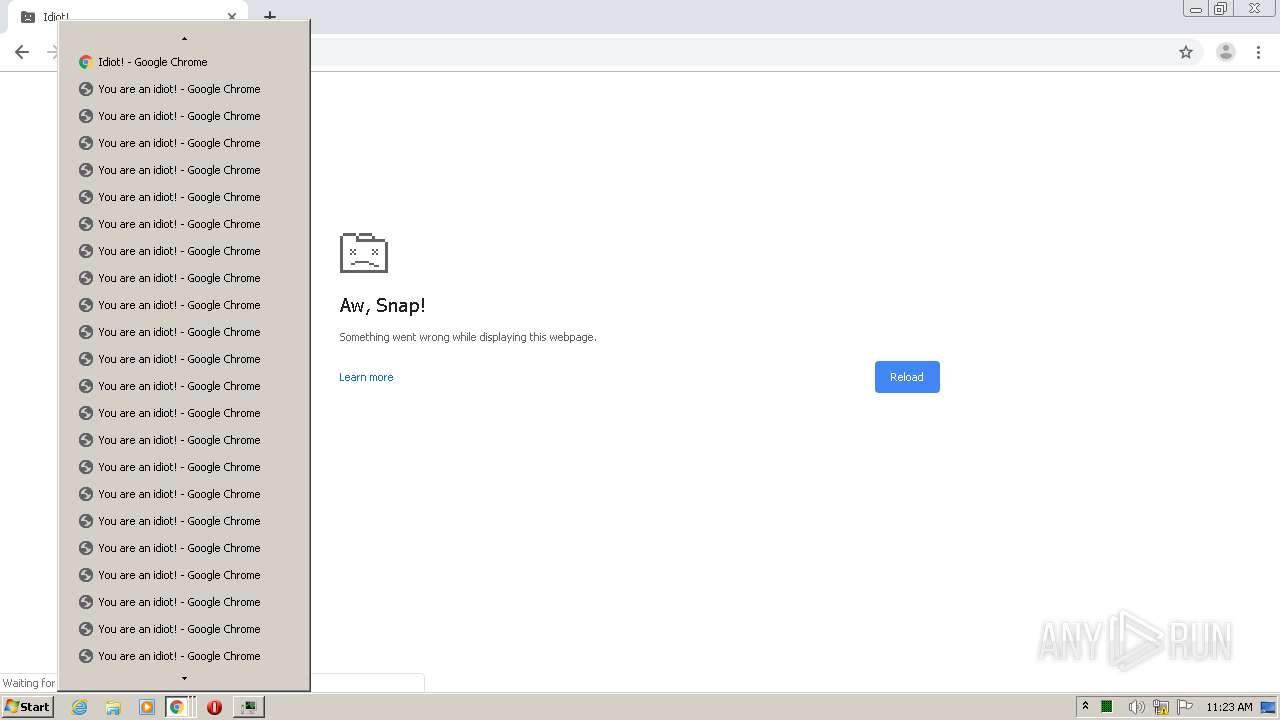This screenshot has width=1280, height=720.
Task: Open the network status icon with warning
Action: tap(1161, 707)
